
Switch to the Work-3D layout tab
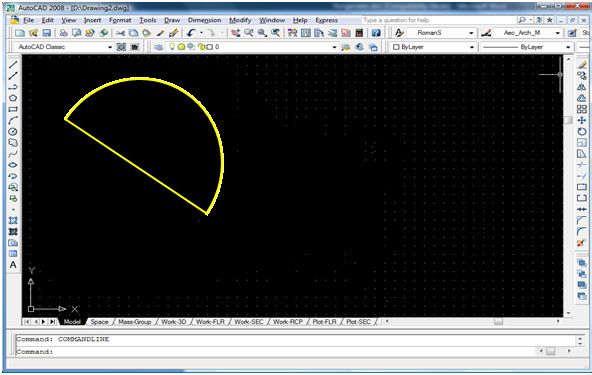tap(174, 322)
